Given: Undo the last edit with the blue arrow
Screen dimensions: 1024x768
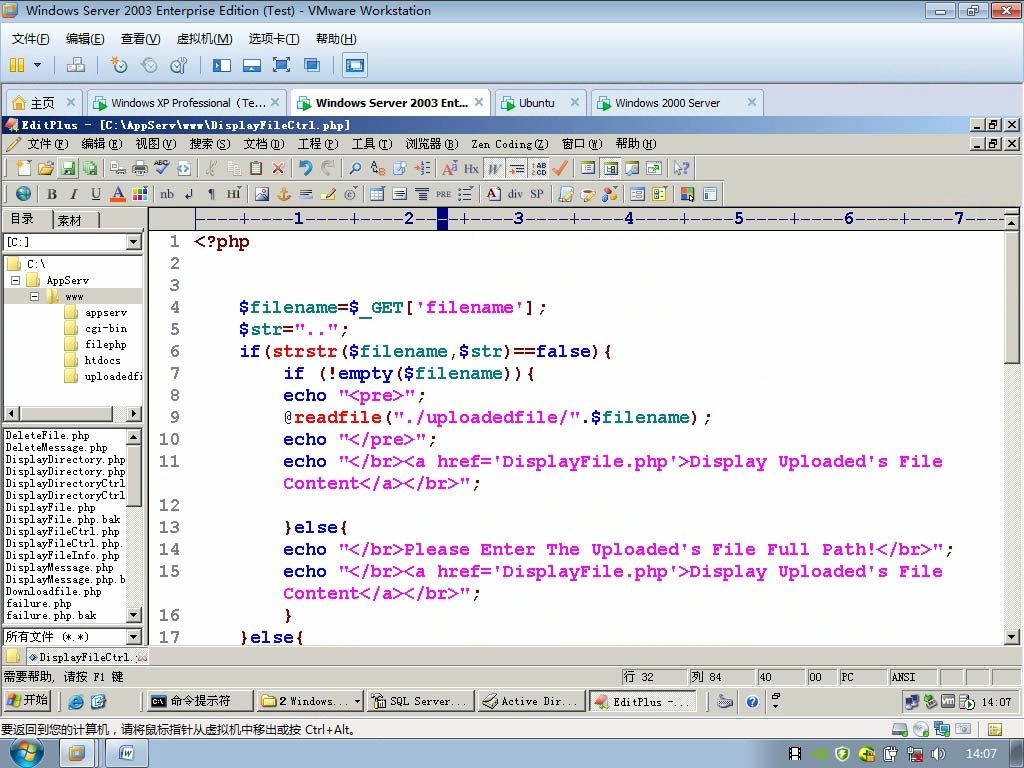Looking at the screenshot, I should pos(305,168).
